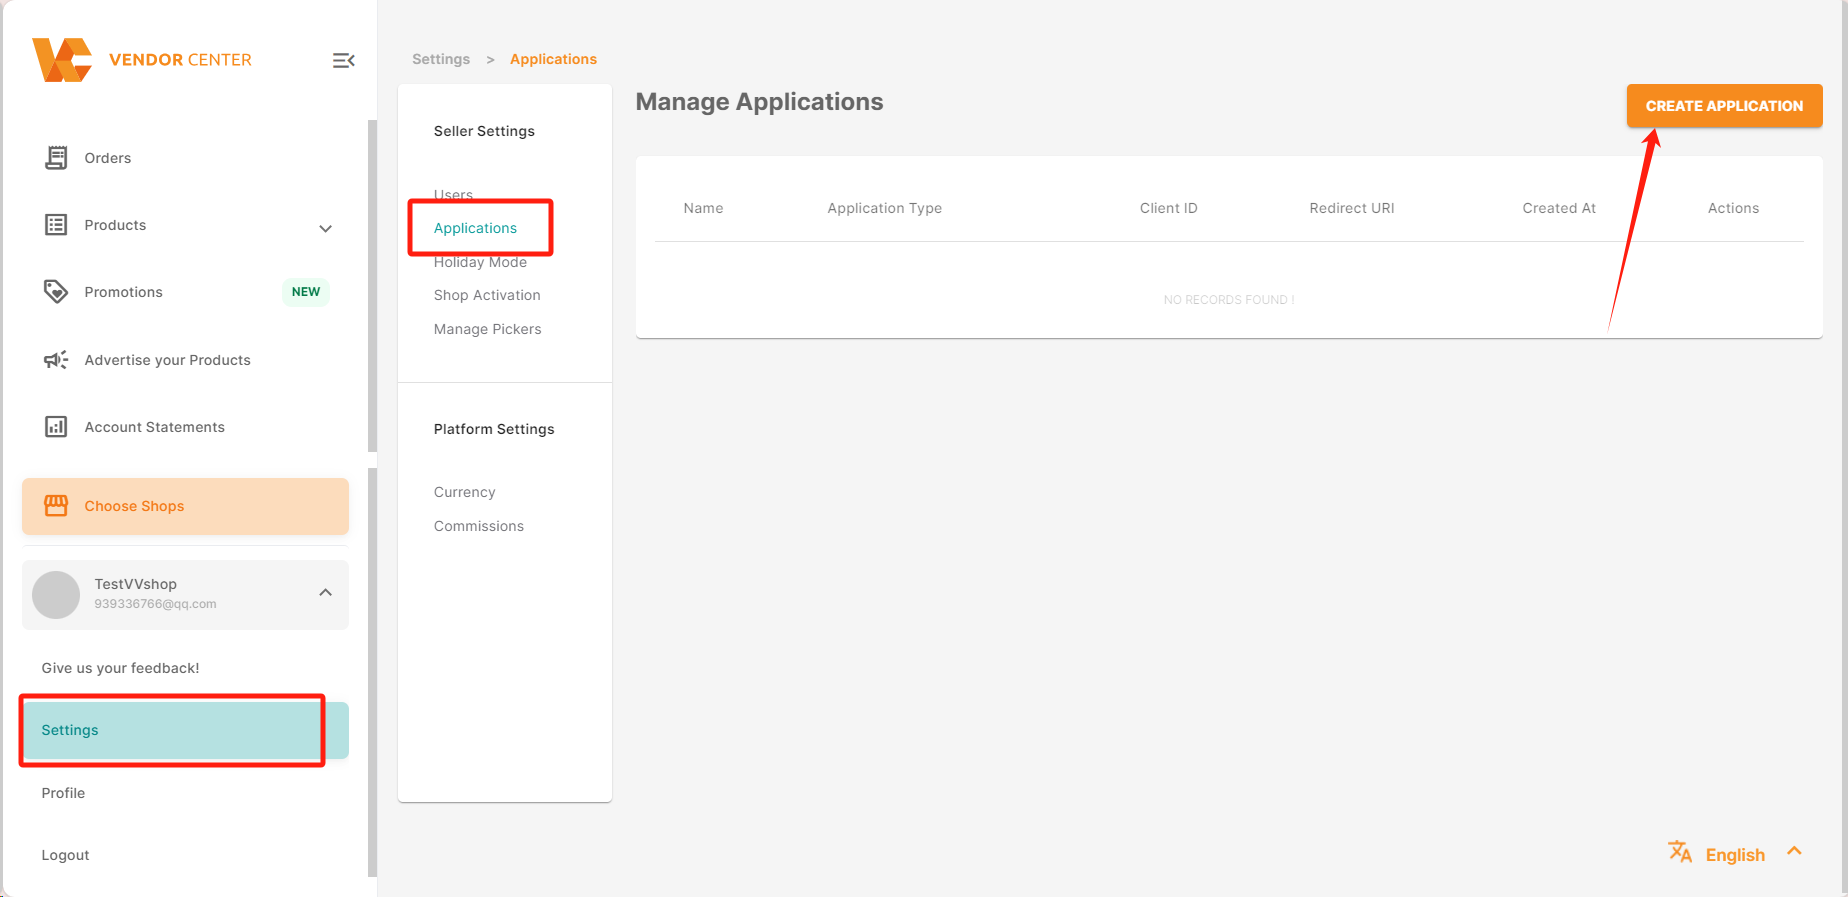Click the Account Statements chart icon
Viewport: 1848px width, 897px height.
(x=56, y=427)
